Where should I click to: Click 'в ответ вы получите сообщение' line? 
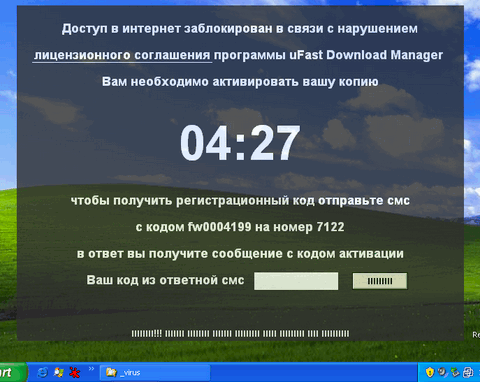coord(240,254)
